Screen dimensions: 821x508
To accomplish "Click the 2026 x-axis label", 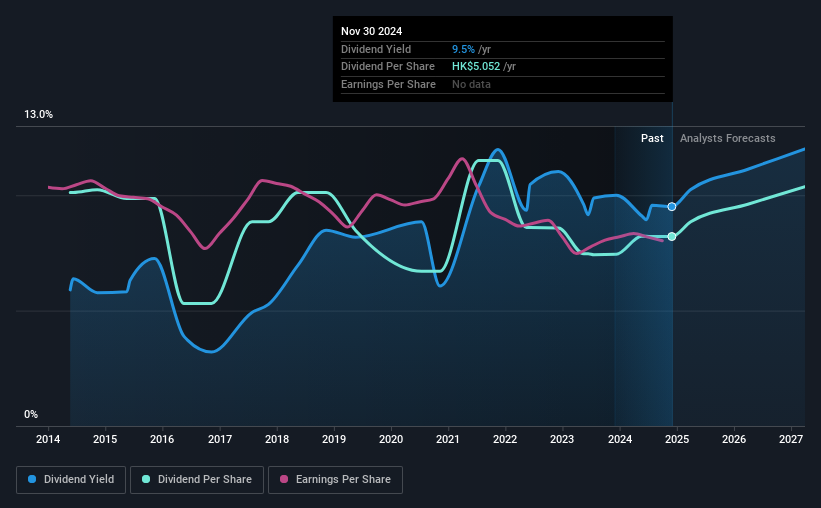I will coord(734,439).
